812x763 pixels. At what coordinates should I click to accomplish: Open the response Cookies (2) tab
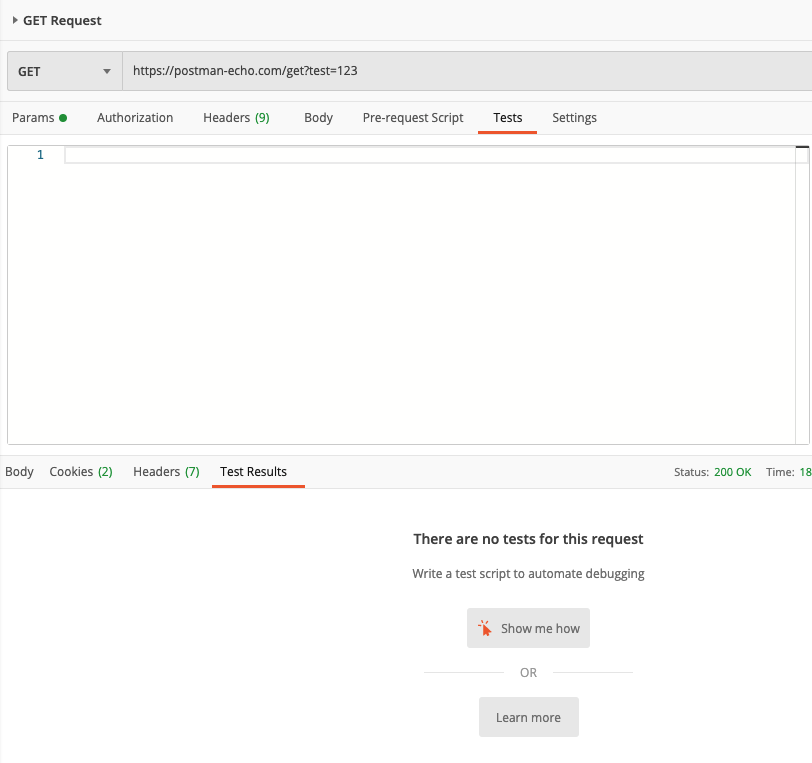click(x=80, y=472)
